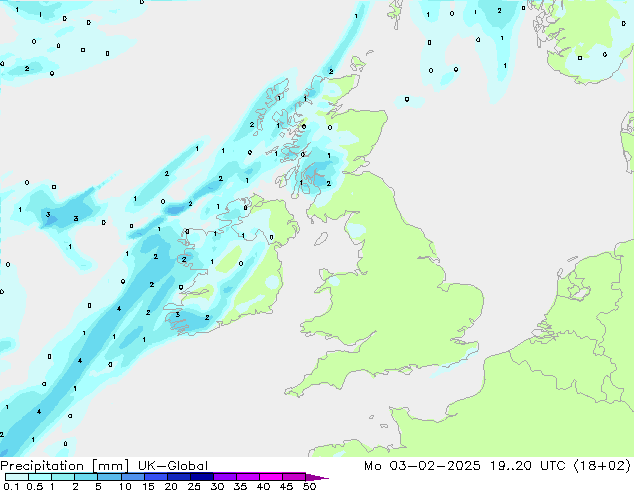
Task: Select the 40–45 mm magenta swatch
Action: [x=271, y=477]
